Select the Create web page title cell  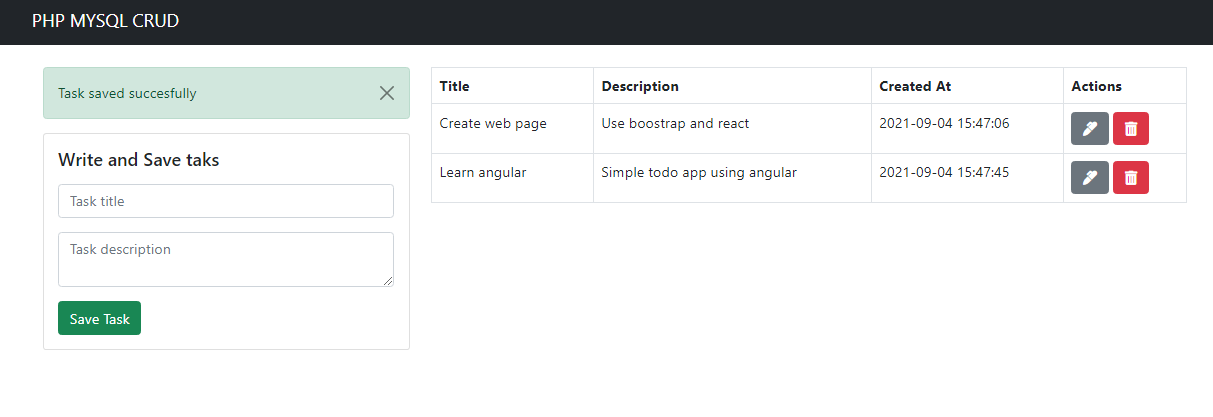(512, 129)
